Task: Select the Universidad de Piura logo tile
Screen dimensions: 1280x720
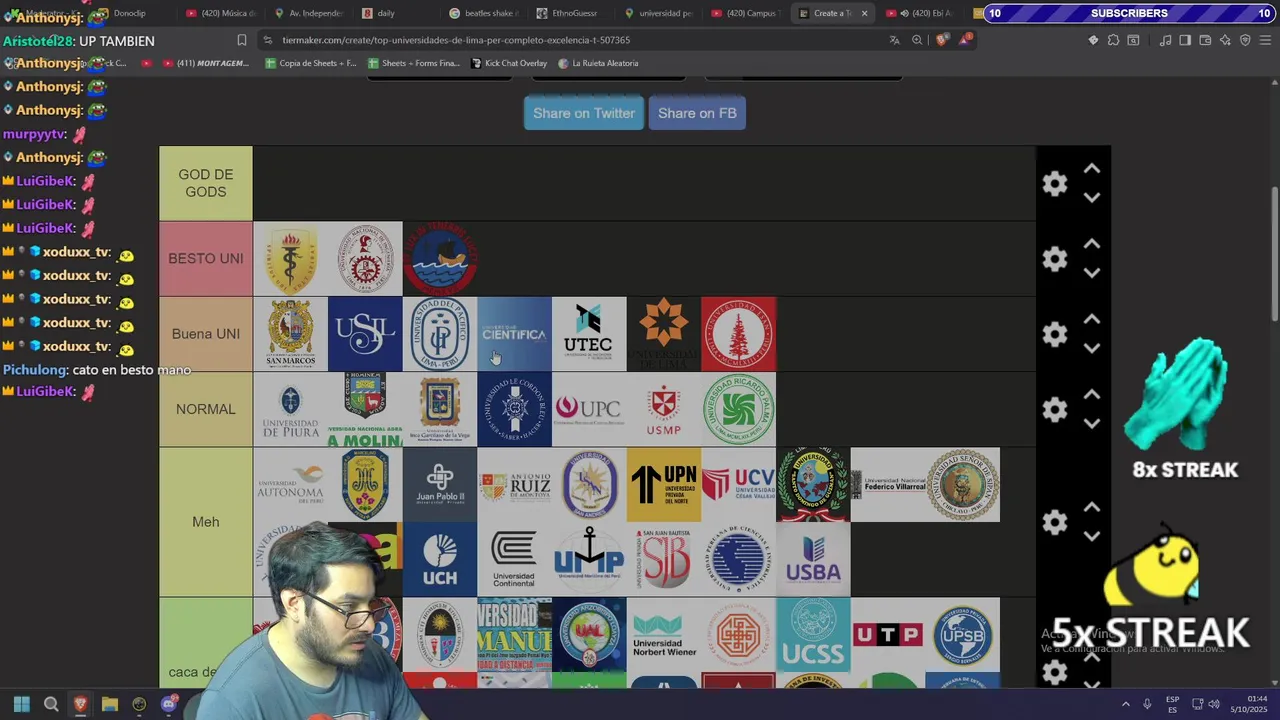Action: click(290, 409)
